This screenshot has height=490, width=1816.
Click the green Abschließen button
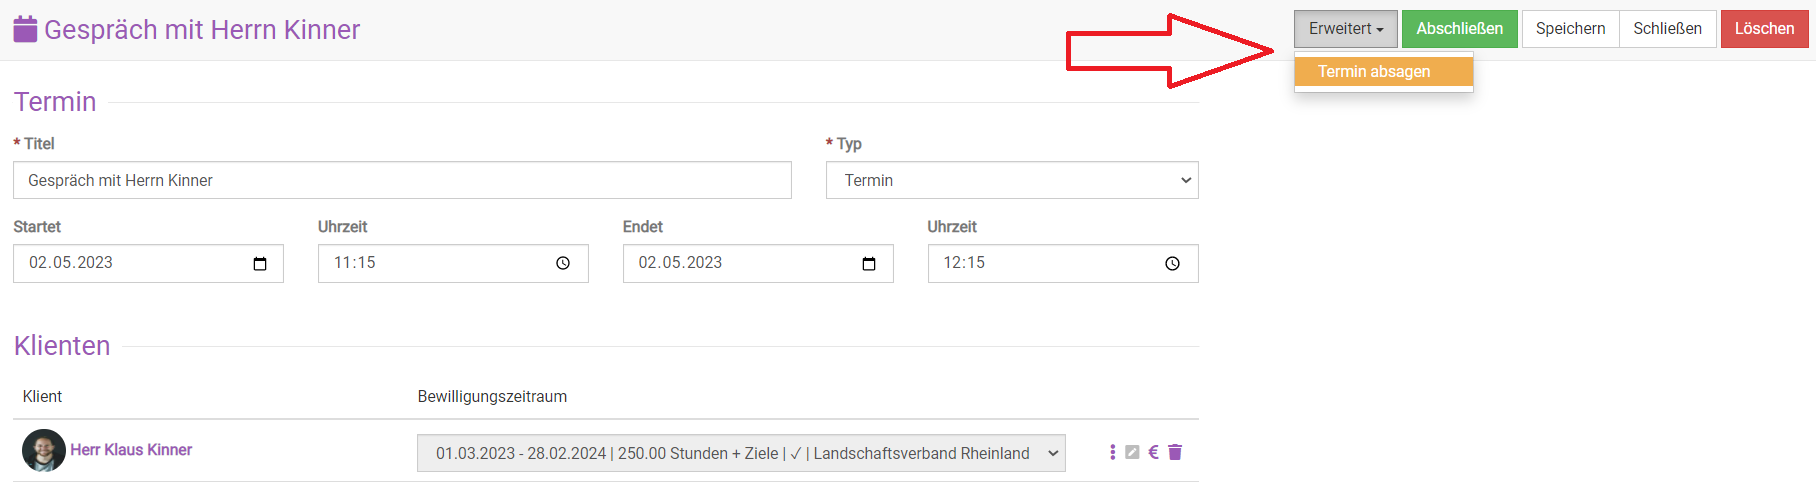point(1459,29)
